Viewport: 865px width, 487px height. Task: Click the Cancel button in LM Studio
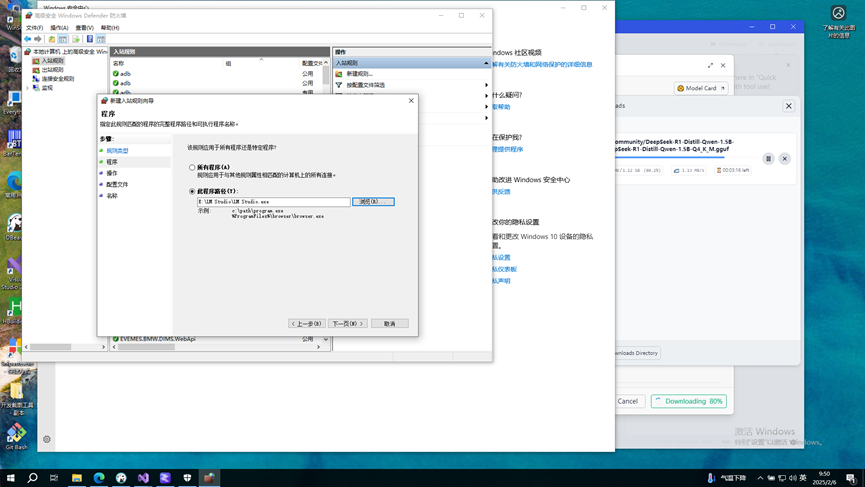[x=628, y=402]
